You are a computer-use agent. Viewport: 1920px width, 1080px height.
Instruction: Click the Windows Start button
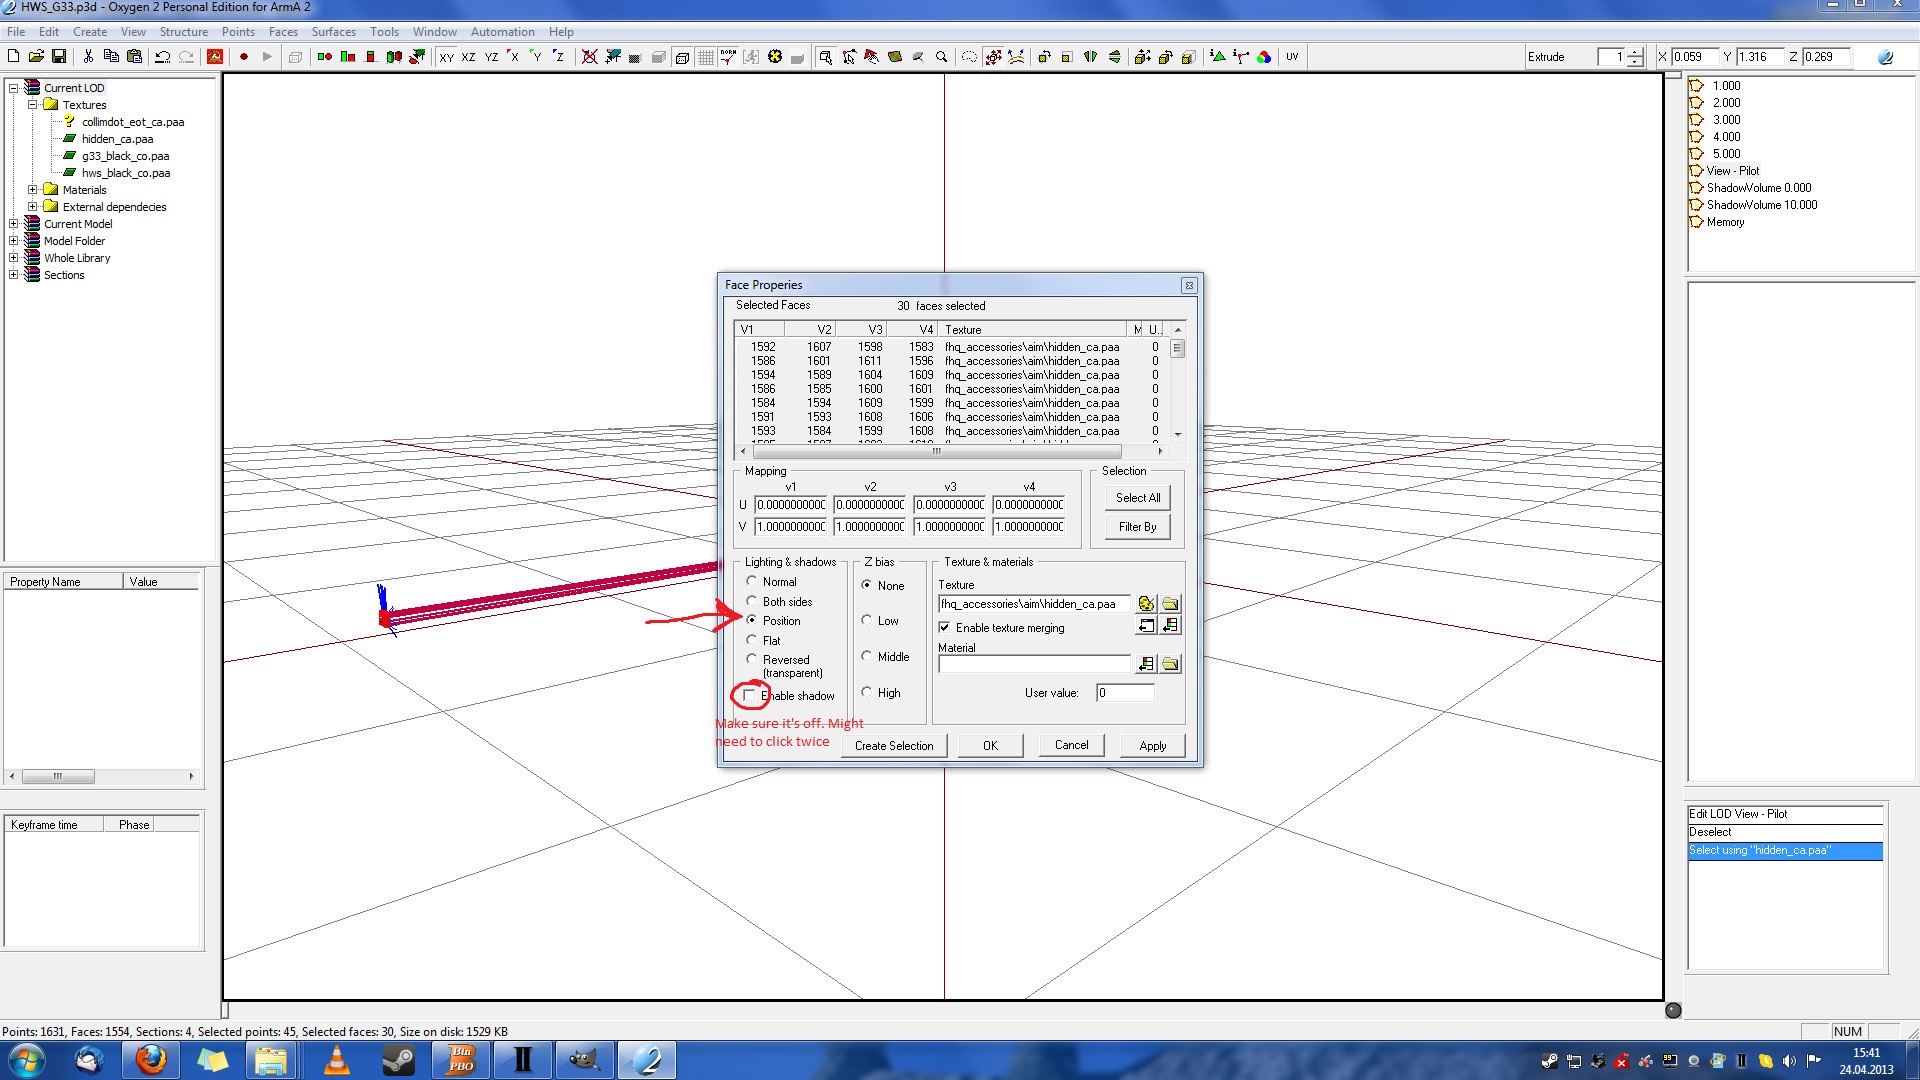[26, 1060]
